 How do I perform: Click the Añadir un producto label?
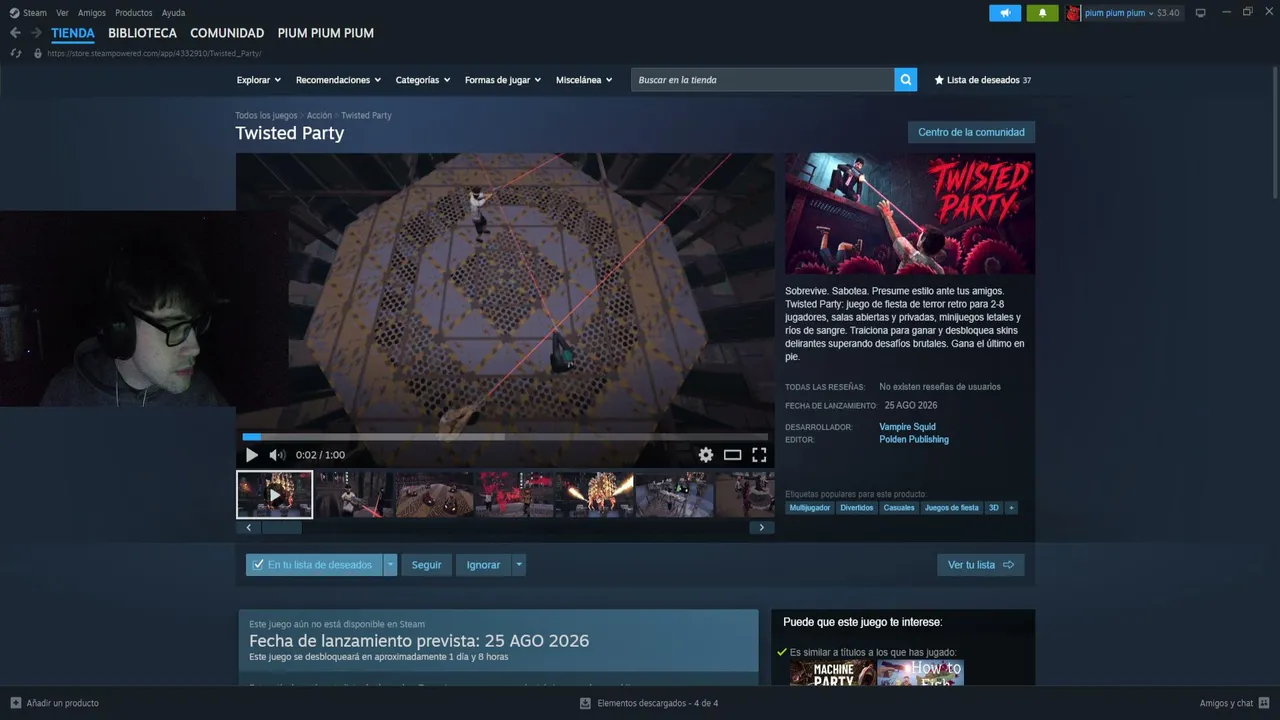pyautogui.click(x=63, y=703)
